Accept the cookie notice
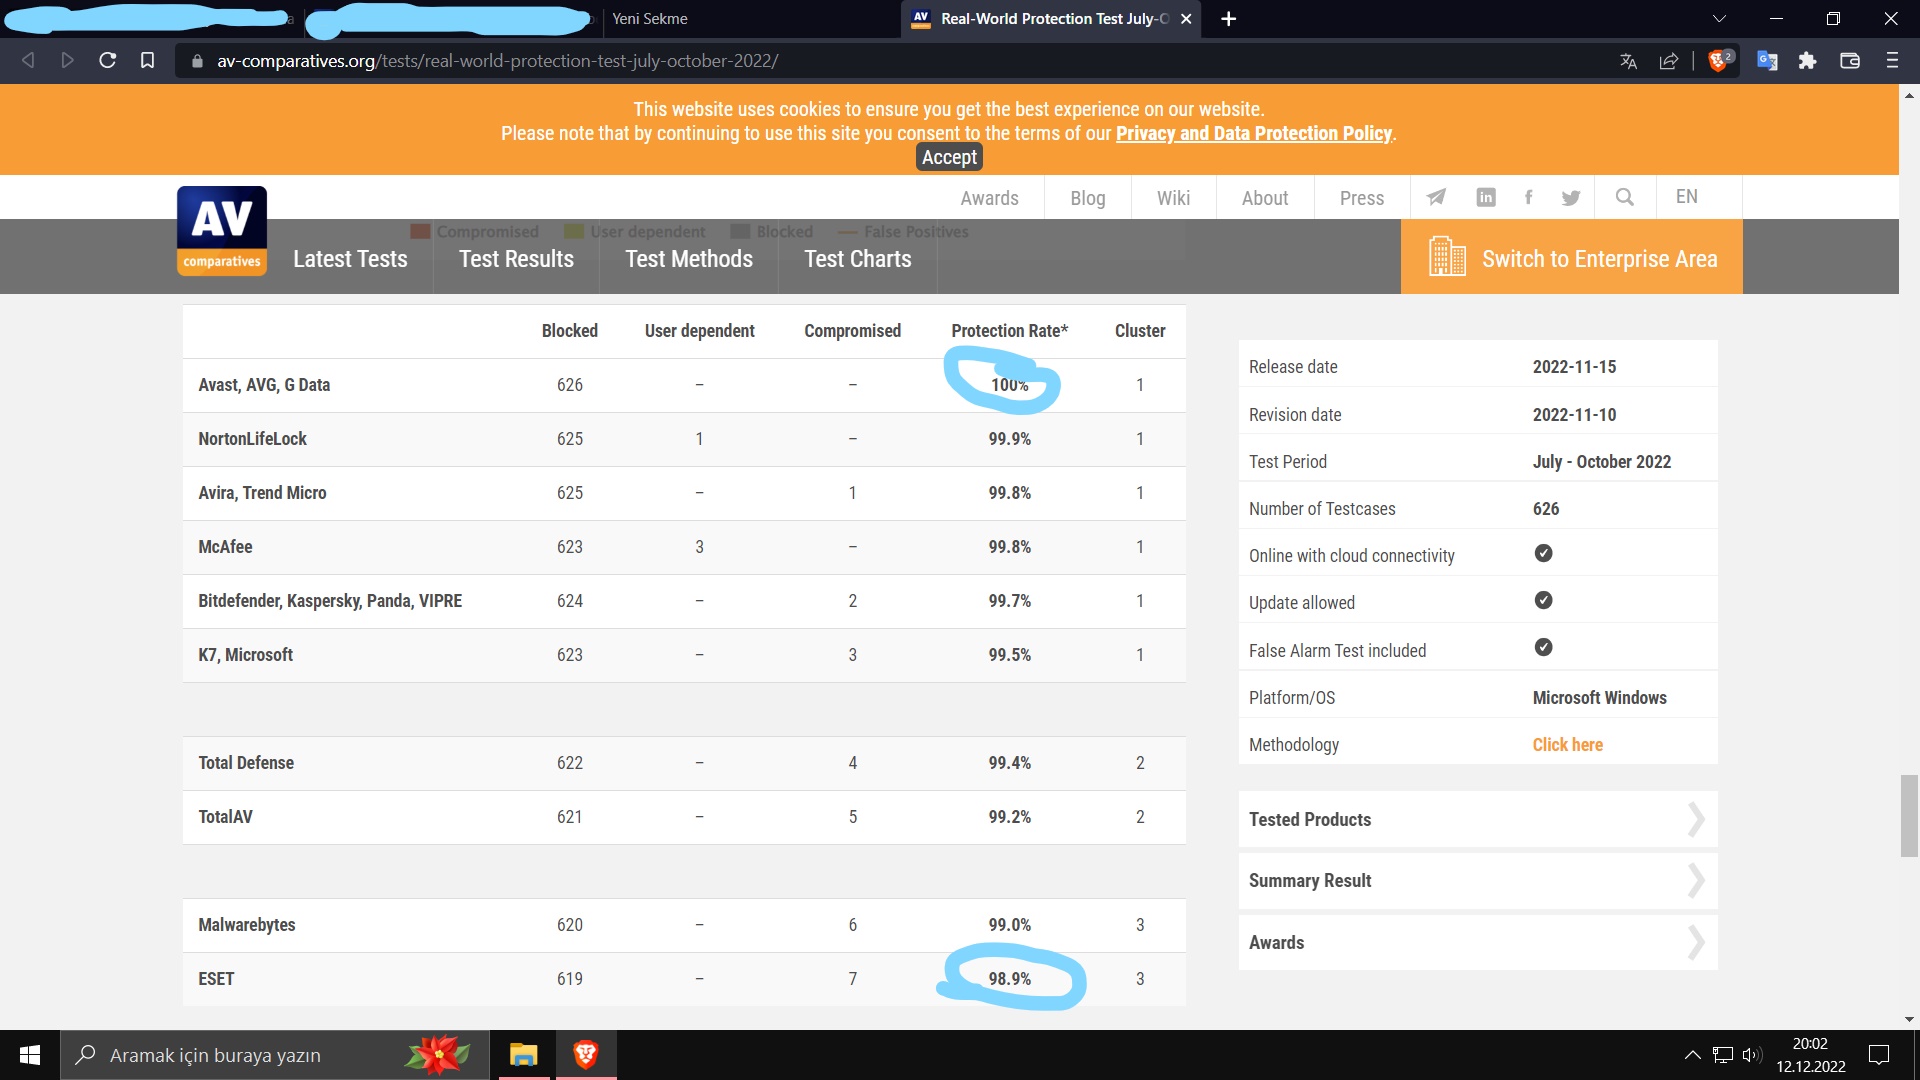 [949, 157]
